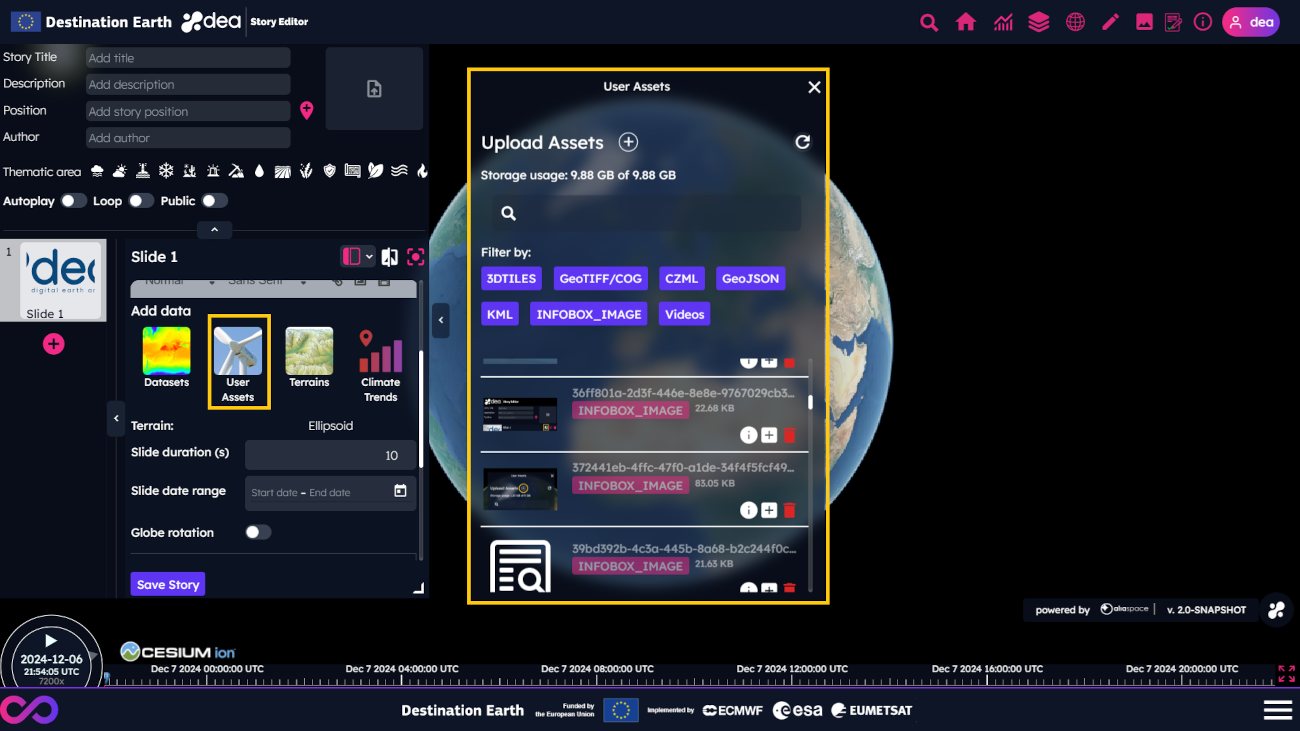This screenshot has height=731, width=1300.
Task: Filter assets by Videos
Action: pos(684,314)
